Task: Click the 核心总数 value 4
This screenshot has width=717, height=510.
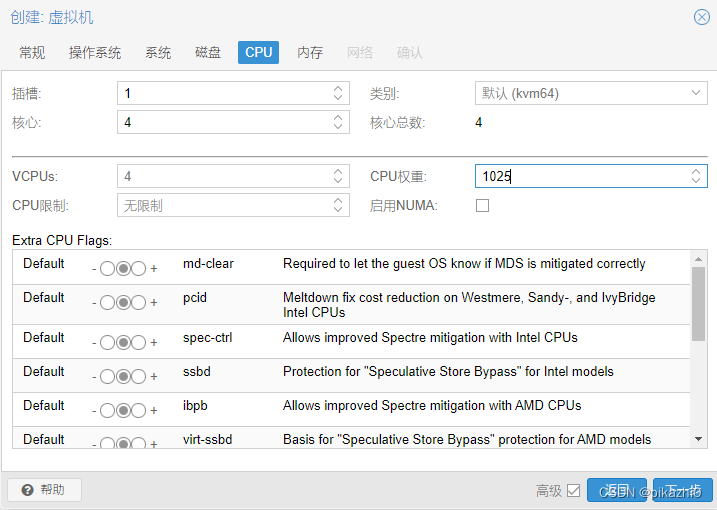Action: [478, 122]
